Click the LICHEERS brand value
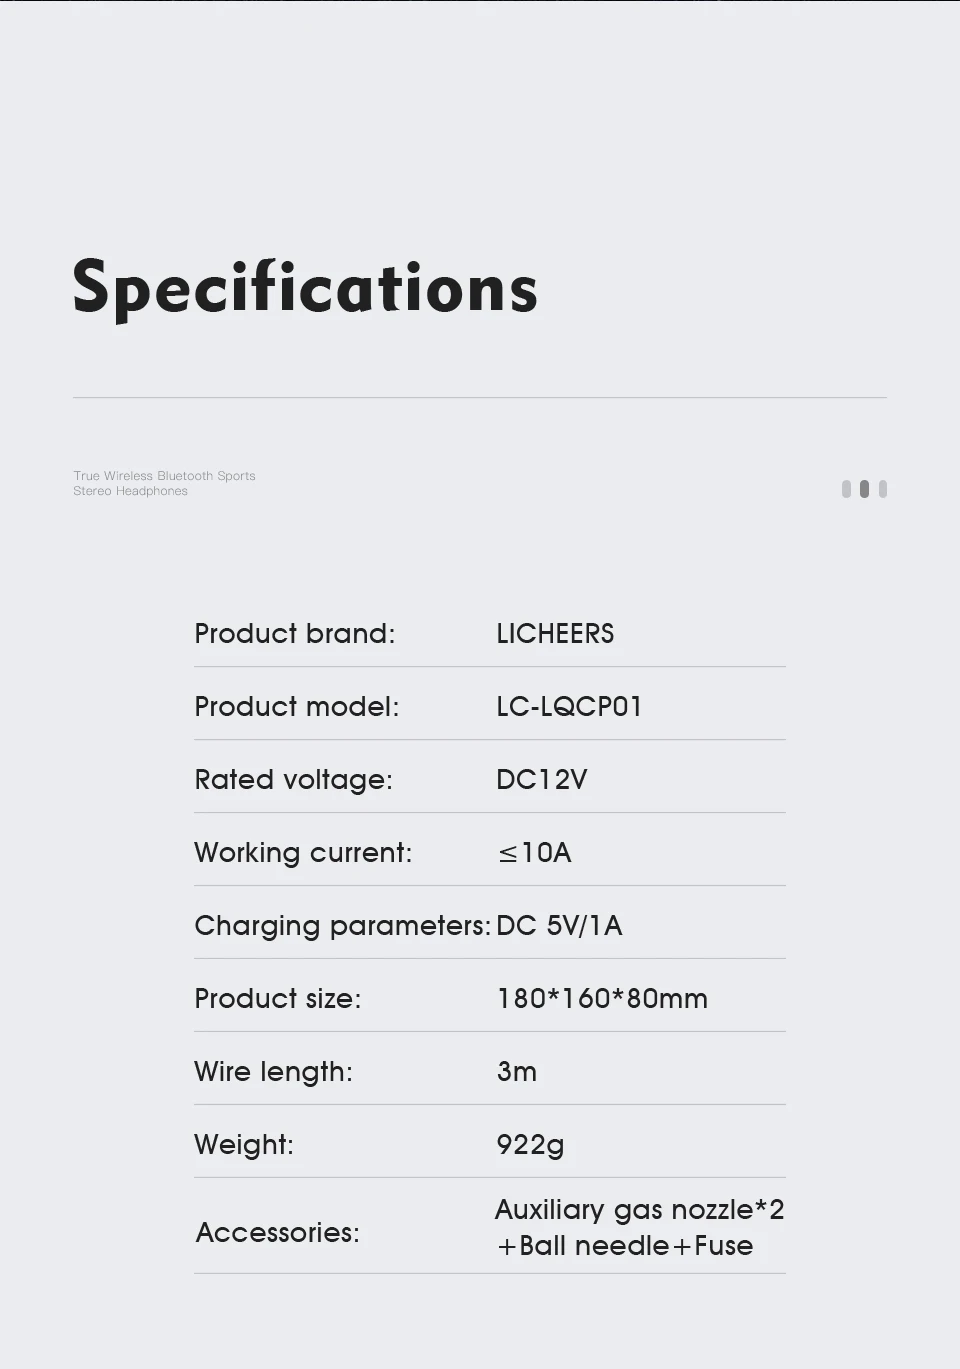Viewport: 960px width, 1369px height. [555, 633]
